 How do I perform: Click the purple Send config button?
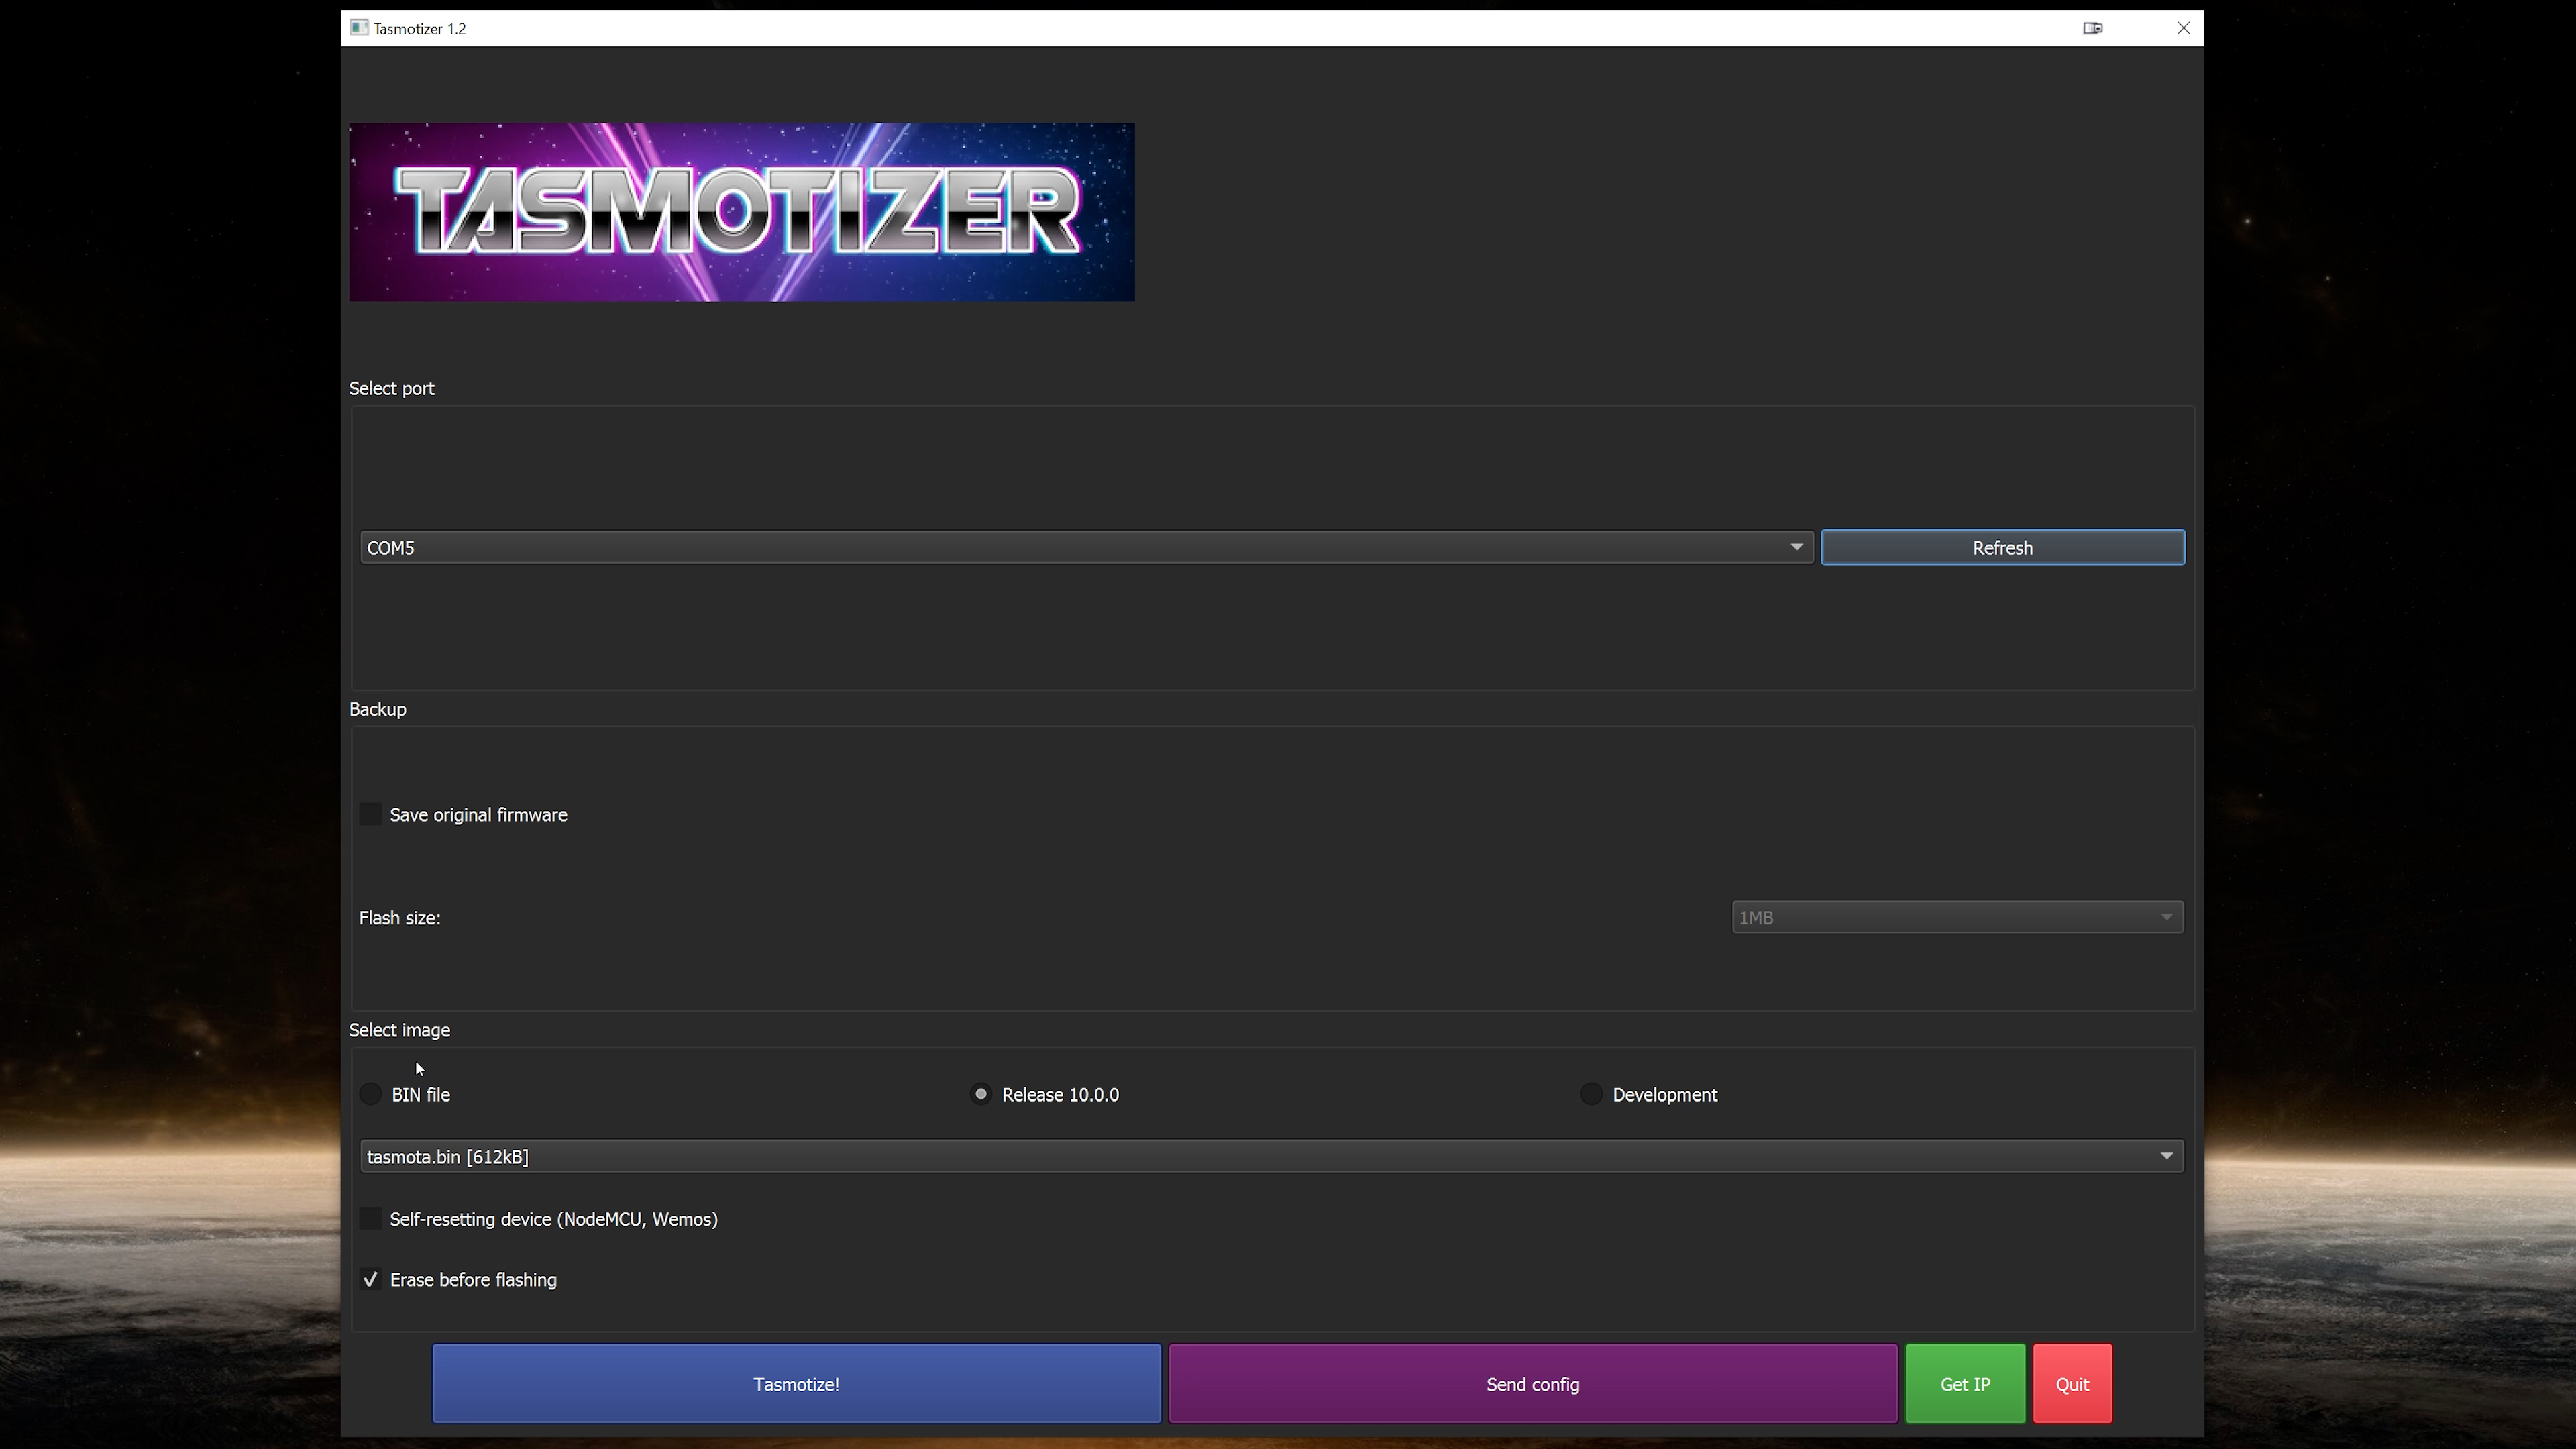1532,1383
